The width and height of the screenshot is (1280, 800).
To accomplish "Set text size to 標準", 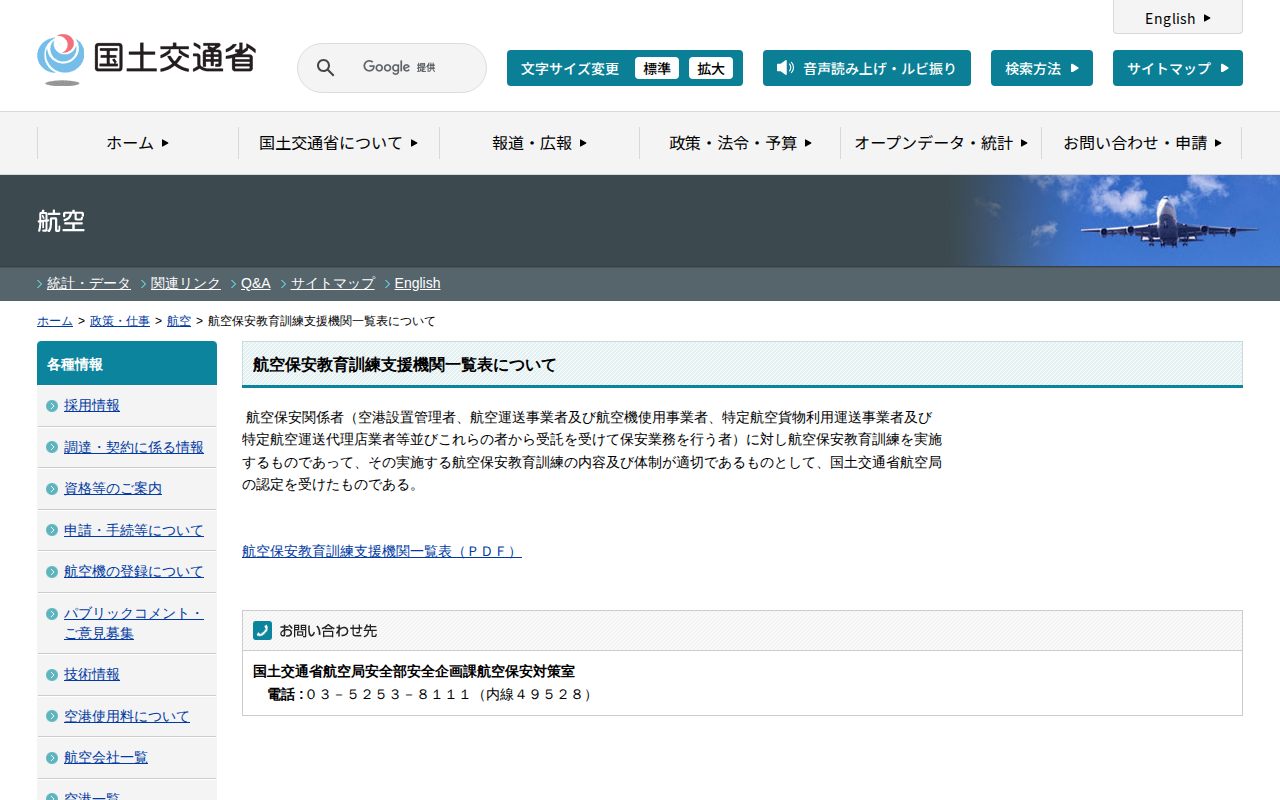I will click(x=657, y=68).
